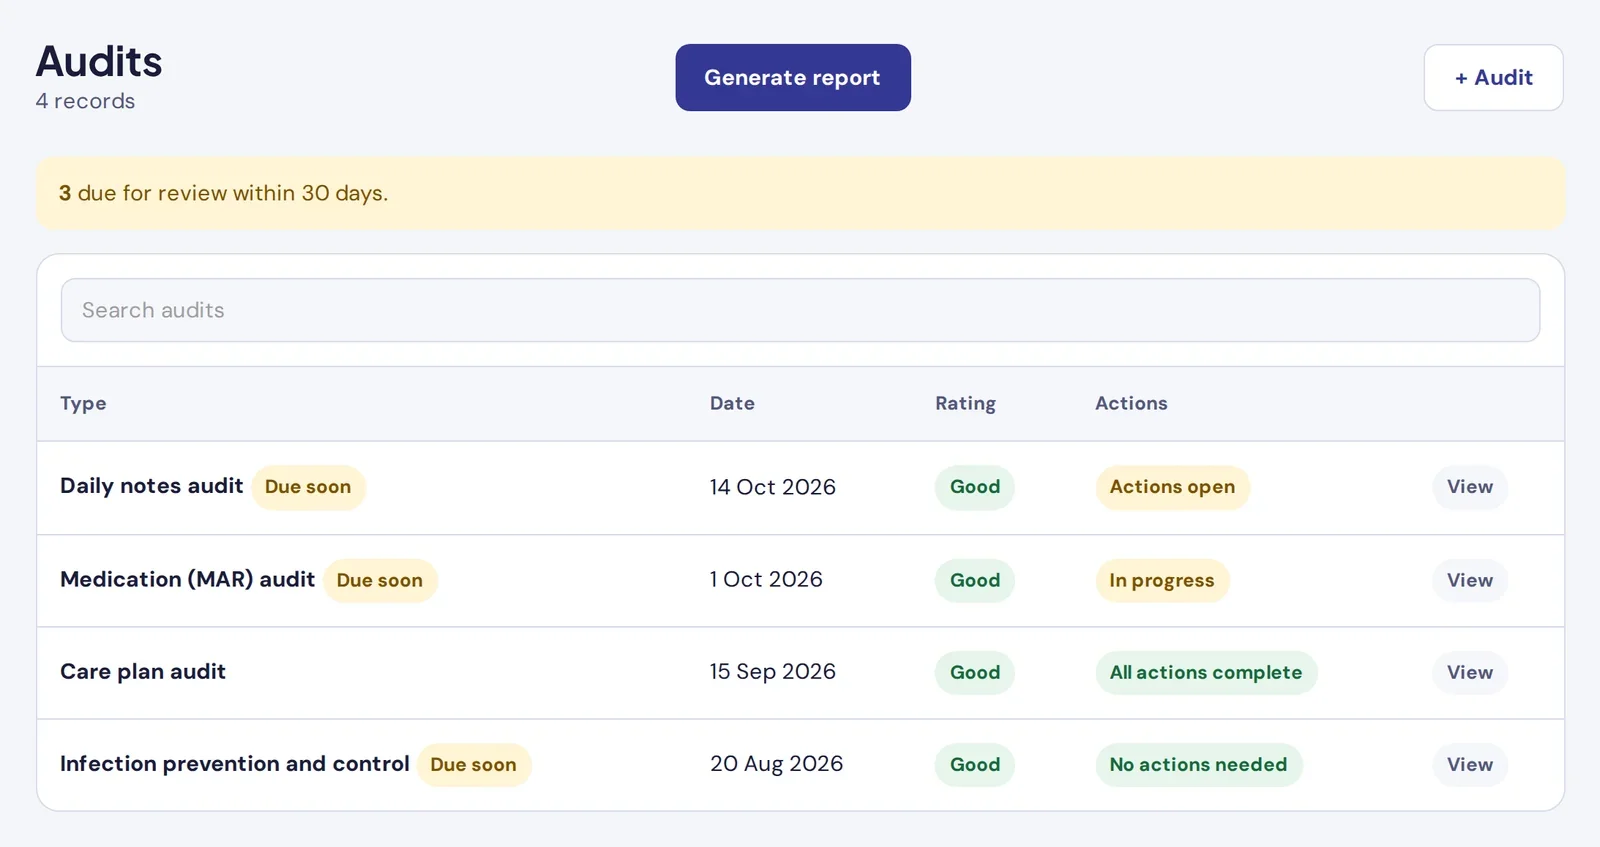Select the Daily notes audit title
1600x847 pixels.
pyautogui.click(x=152, y=486)
